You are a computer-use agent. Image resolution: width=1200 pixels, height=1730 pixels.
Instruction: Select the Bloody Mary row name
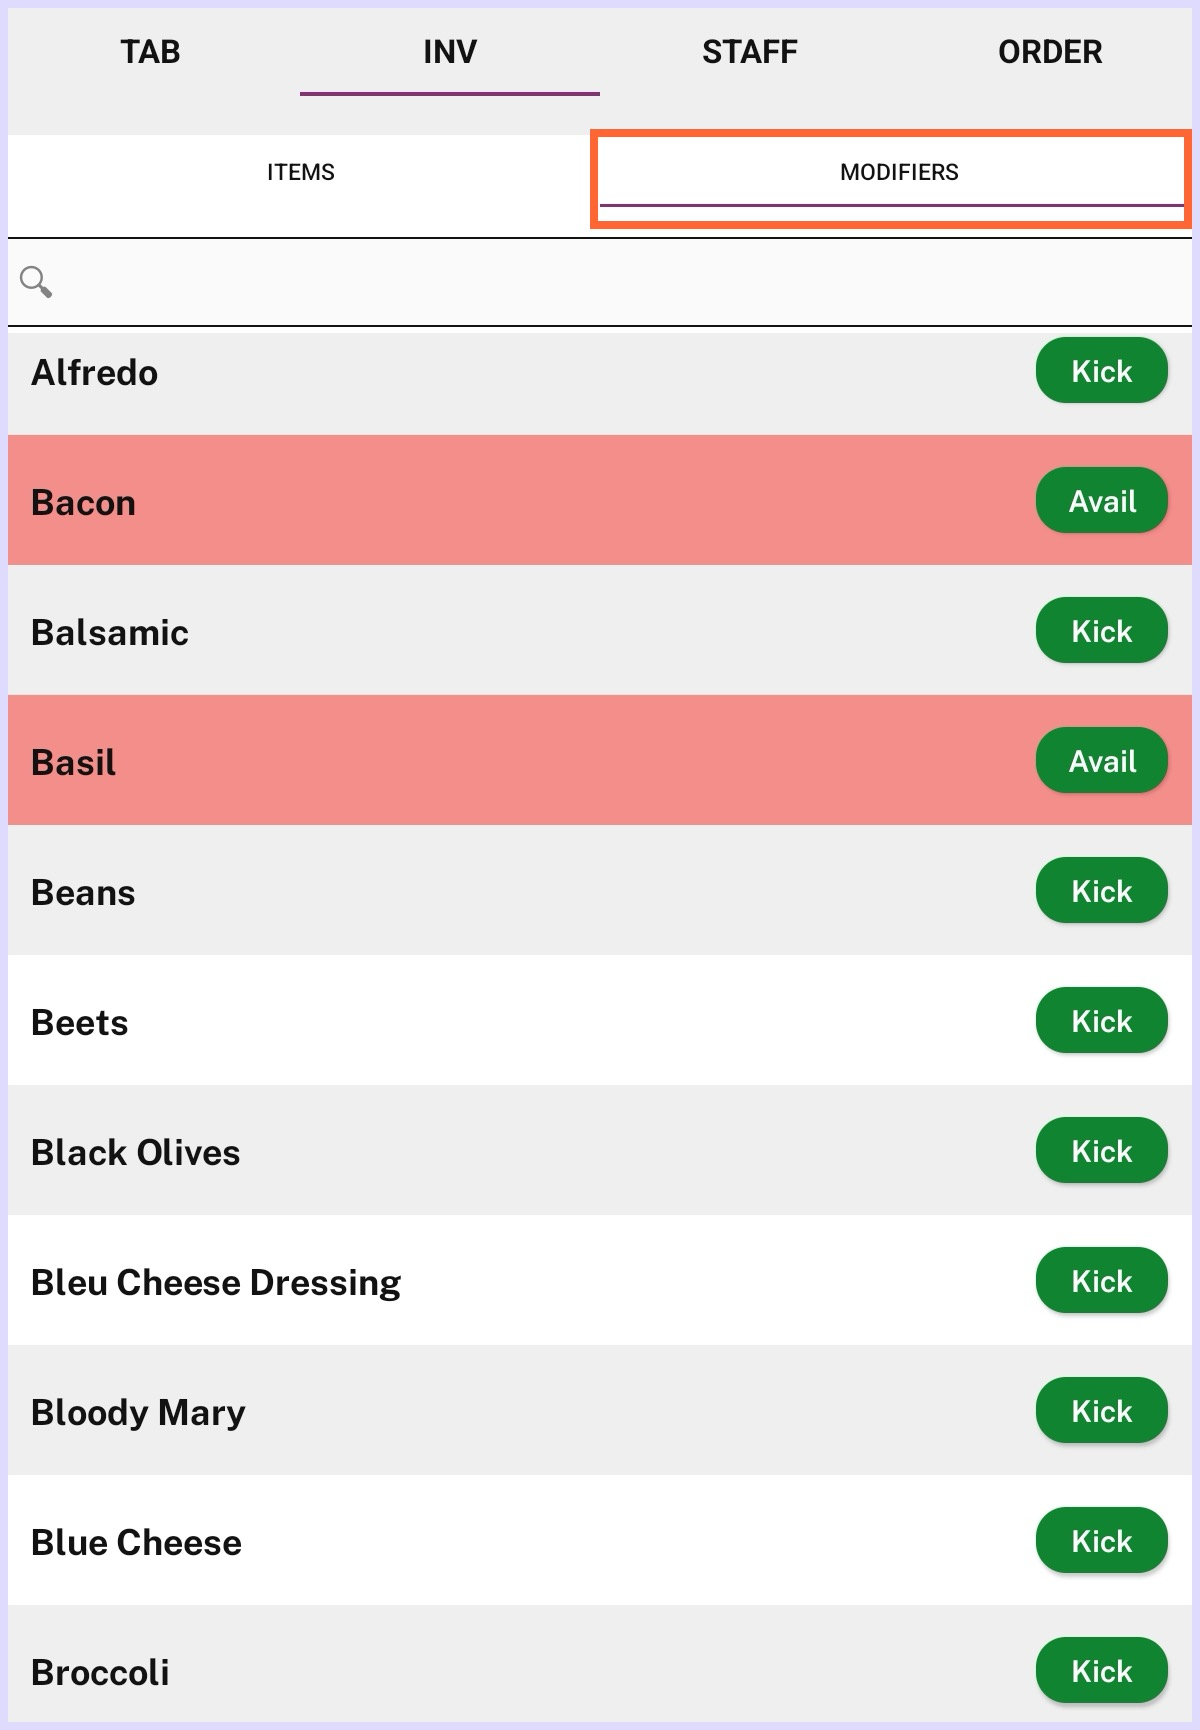click(138, 1412)
